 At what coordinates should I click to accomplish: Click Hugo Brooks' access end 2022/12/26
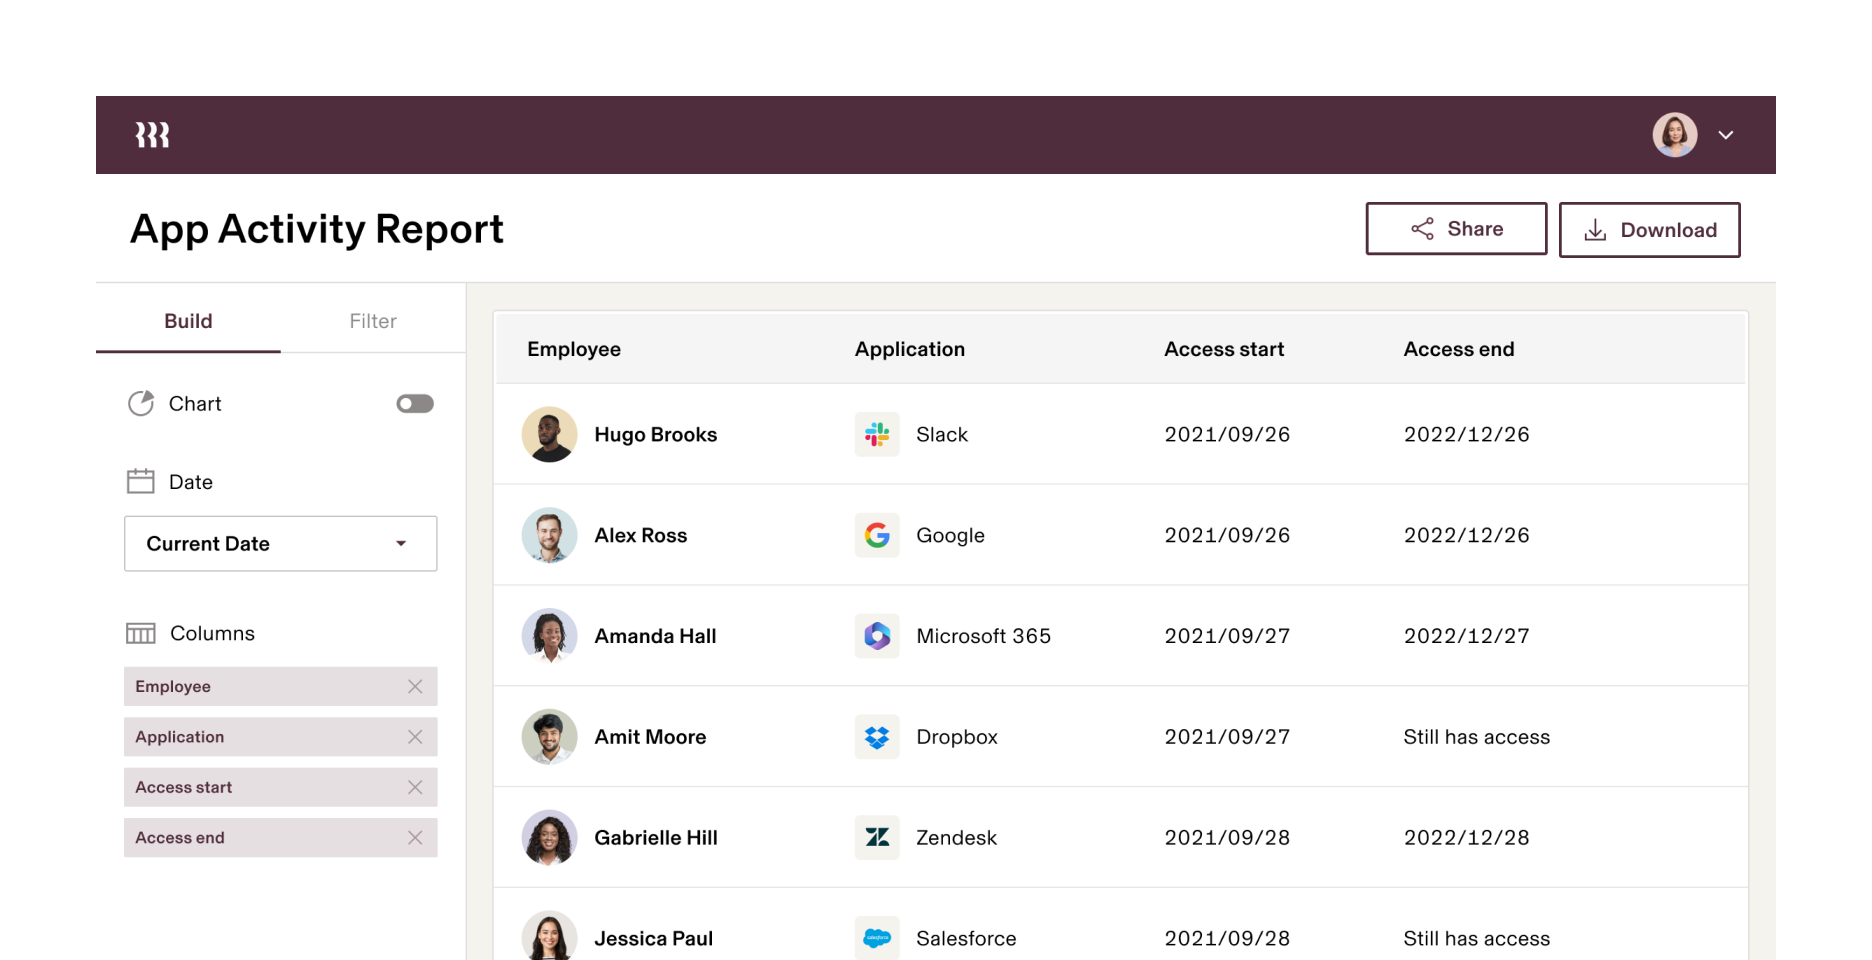click(x=1467, y=434)
